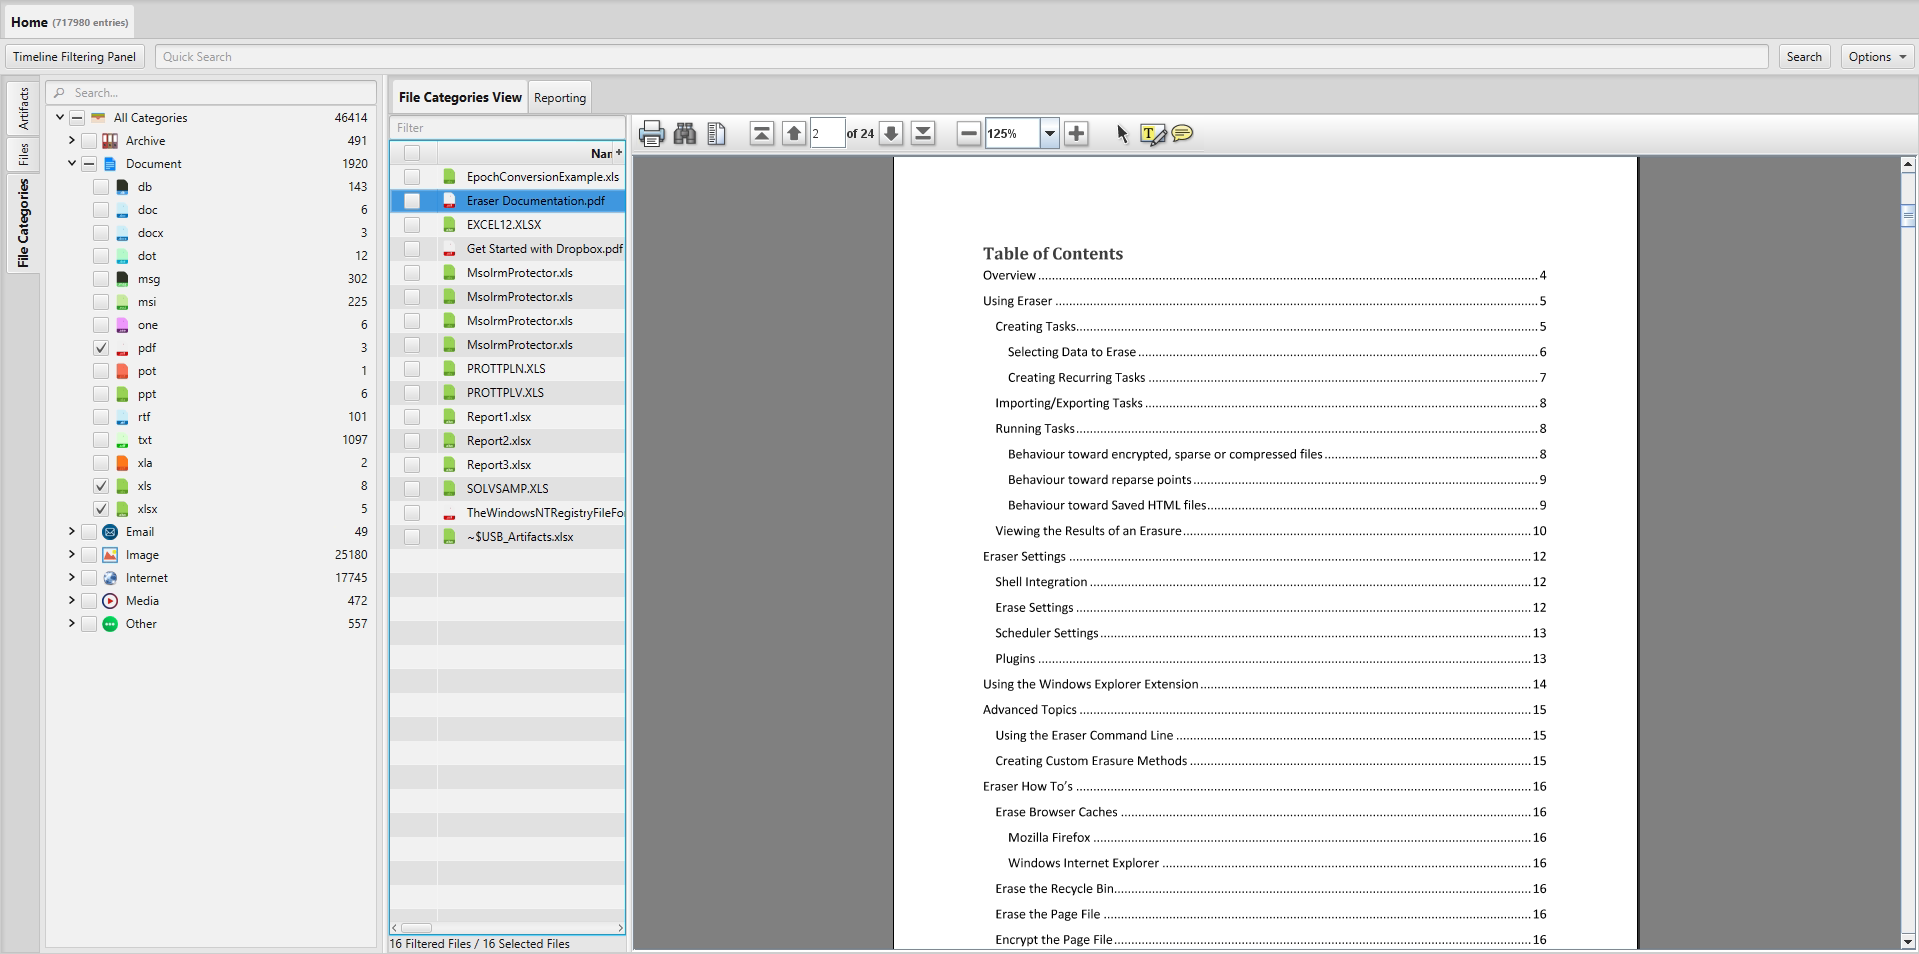Image resolution: width=1919 pixels, height=954 pixels.
Task: Enable the txt file type checkbox
Action: pos(101,440)
